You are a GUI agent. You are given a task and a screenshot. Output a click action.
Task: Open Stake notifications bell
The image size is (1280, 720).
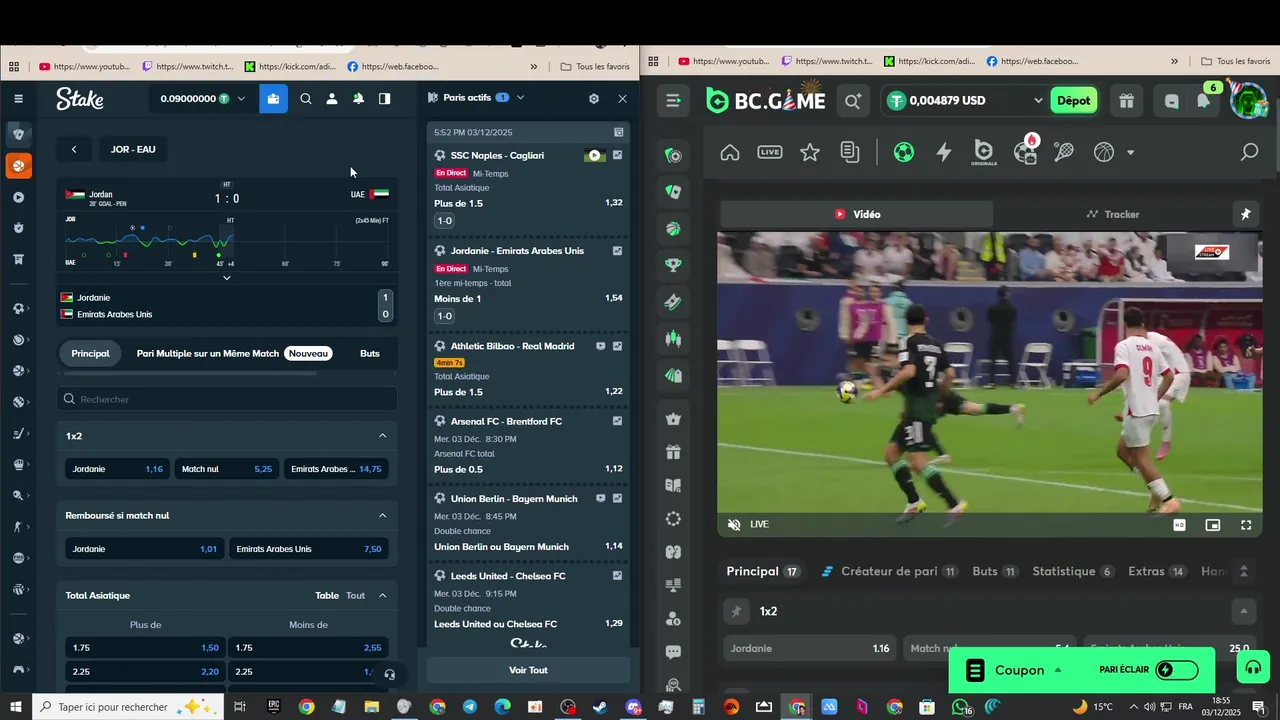click(358, 99)
